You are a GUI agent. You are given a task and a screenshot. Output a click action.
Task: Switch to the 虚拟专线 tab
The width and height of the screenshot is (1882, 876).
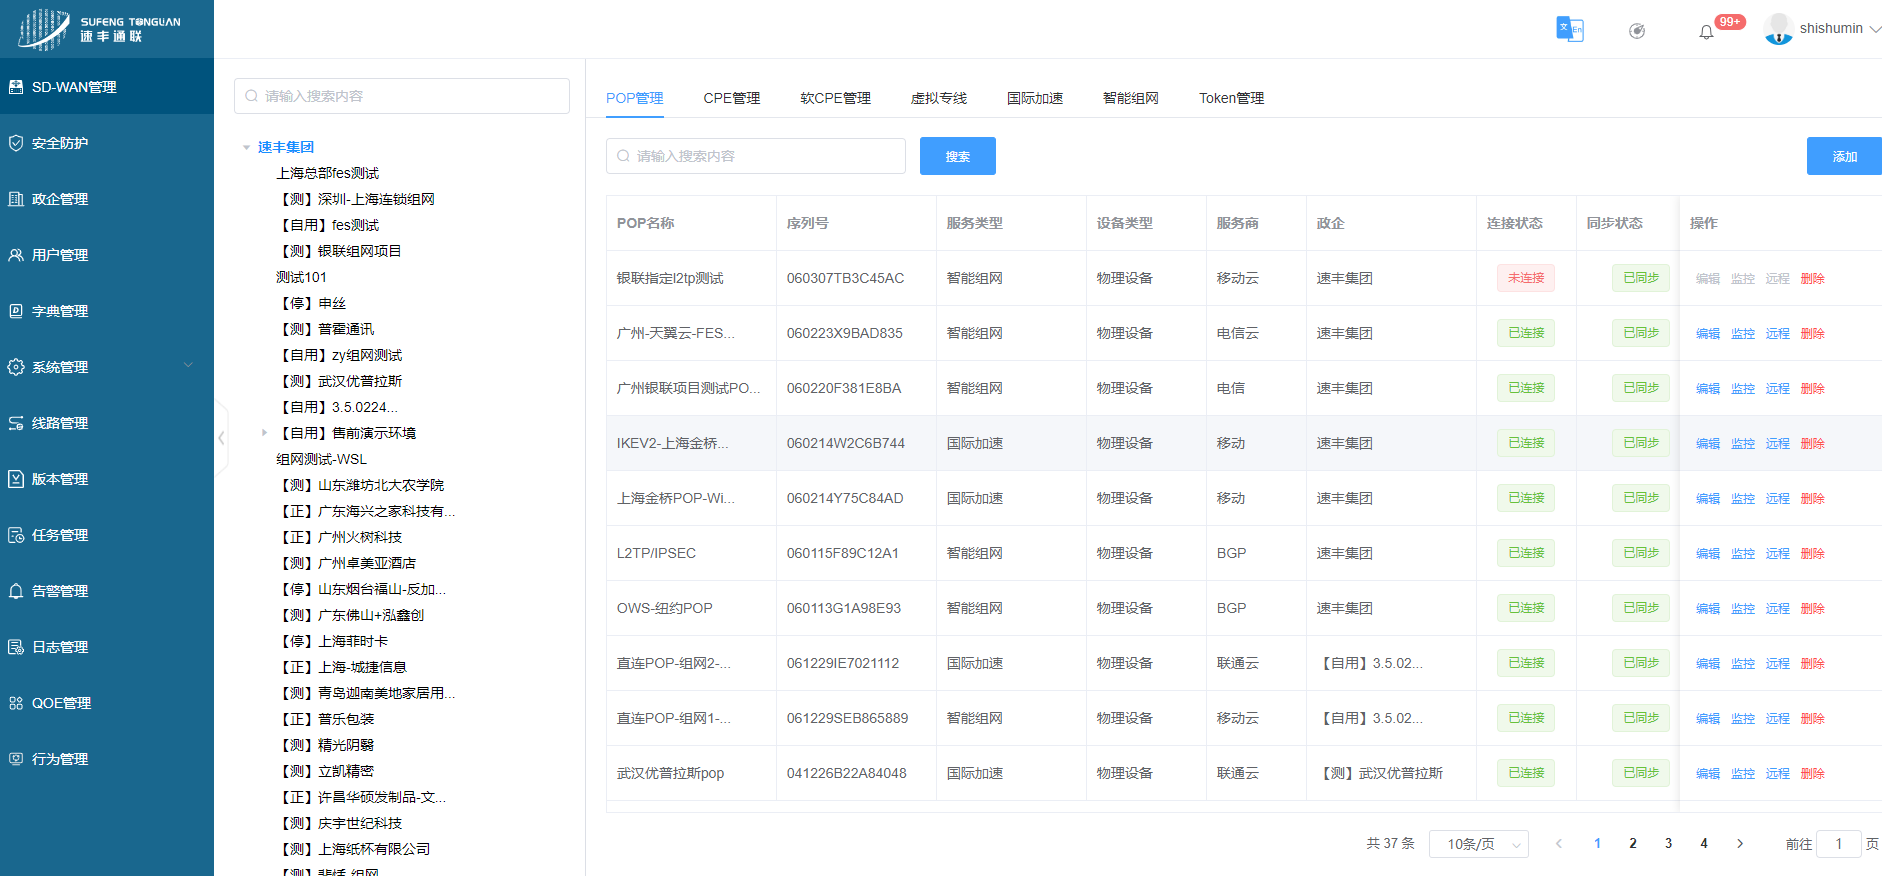pos(939,98)
